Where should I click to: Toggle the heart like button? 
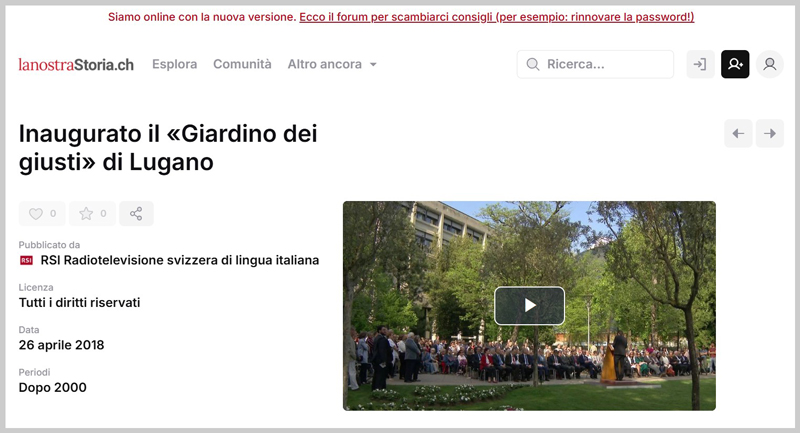42,214
